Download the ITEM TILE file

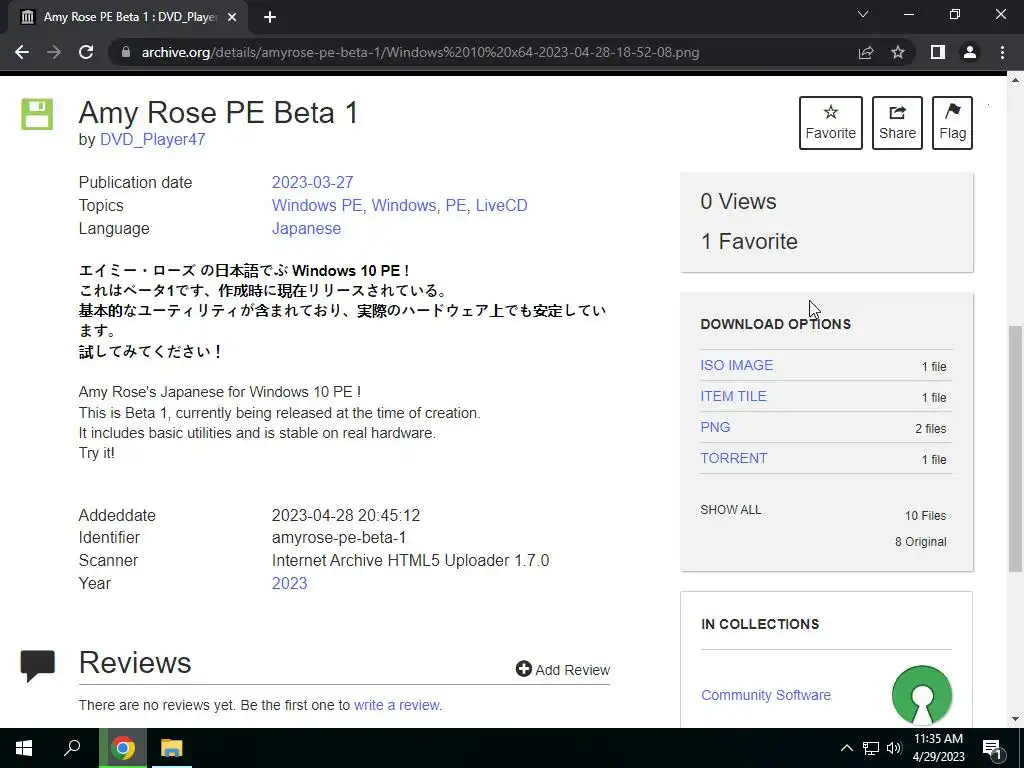click(733, 396)
